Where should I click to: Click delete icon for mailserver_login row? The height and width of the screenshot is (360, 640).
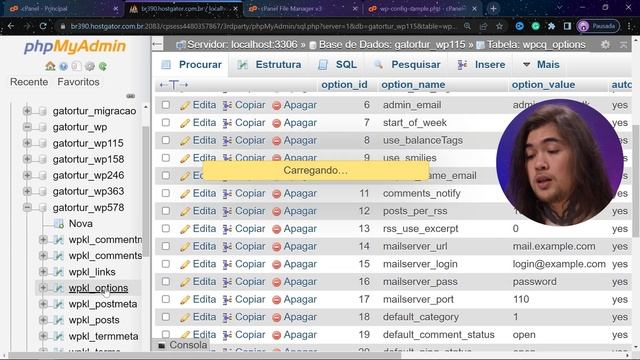point(276,264)
